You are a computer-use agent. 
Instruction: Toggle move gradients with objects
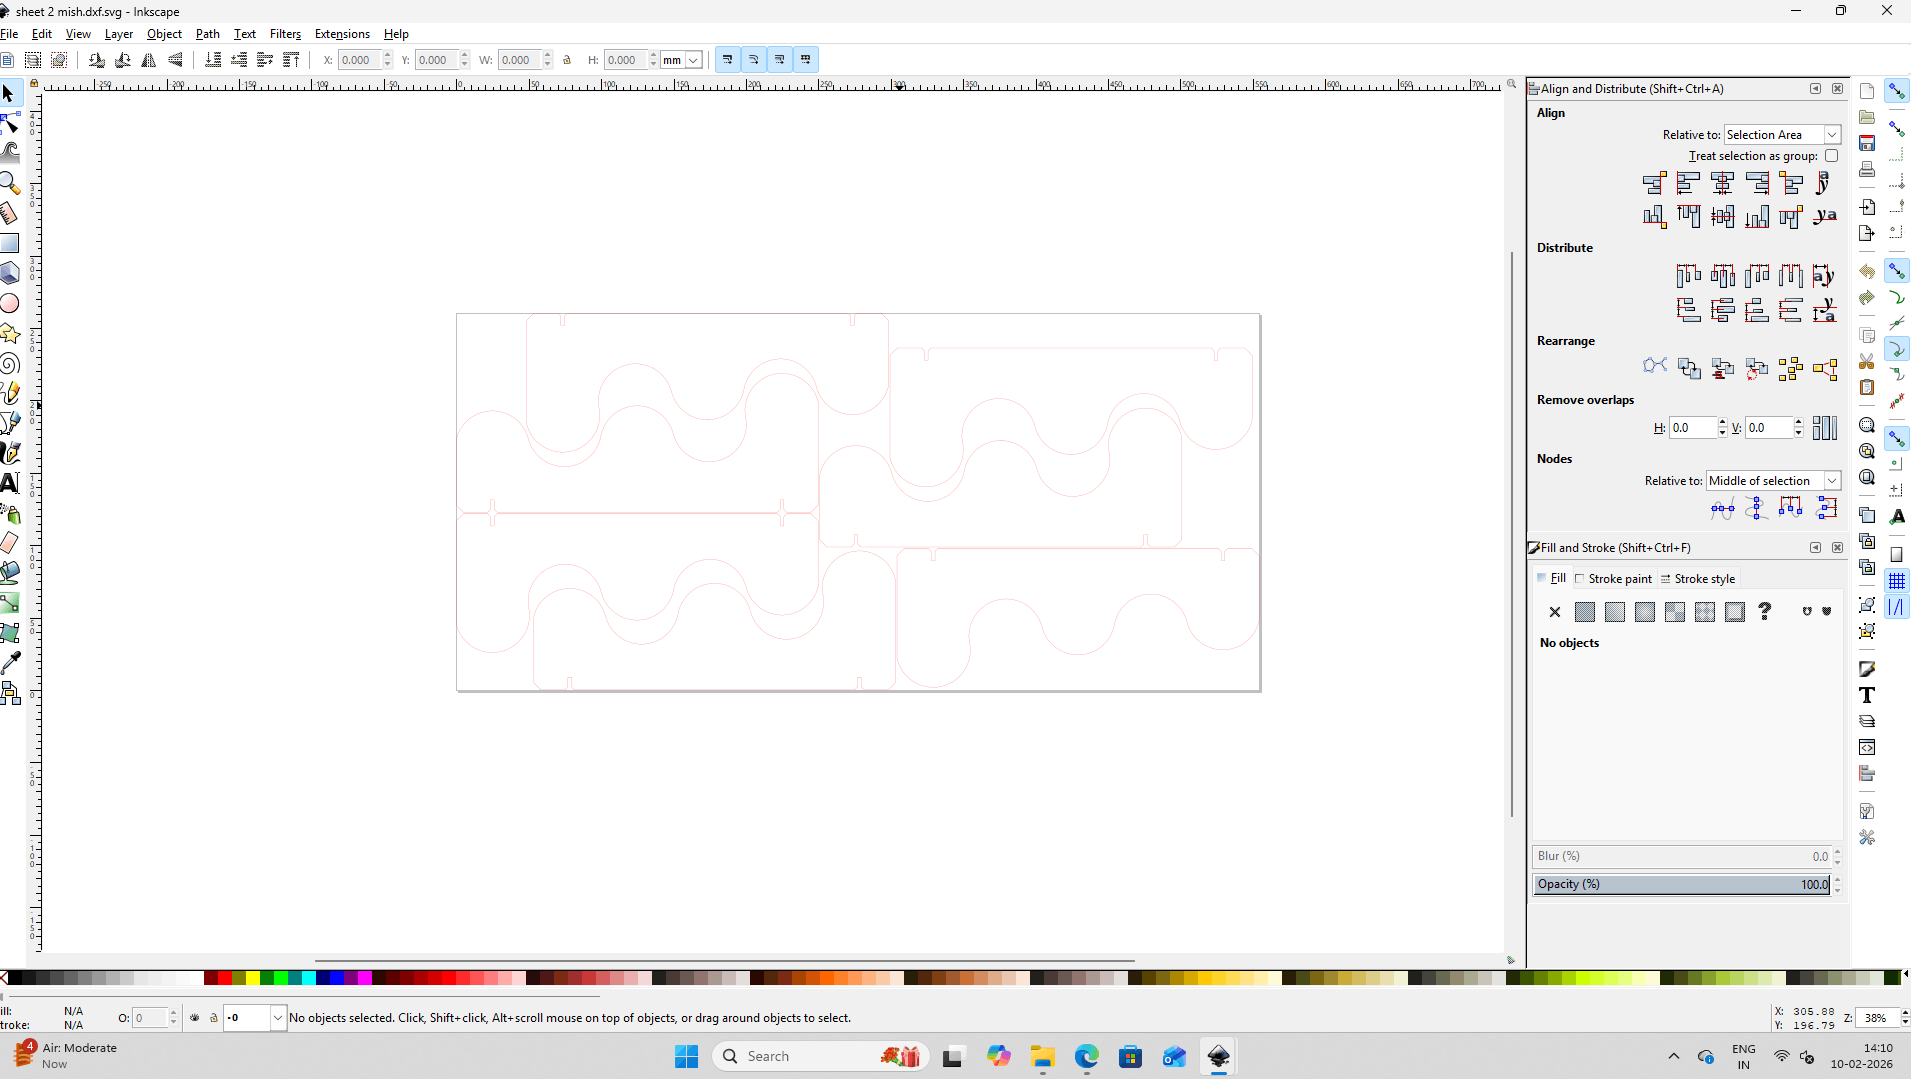pyautogui.click(x=780, y=60)
